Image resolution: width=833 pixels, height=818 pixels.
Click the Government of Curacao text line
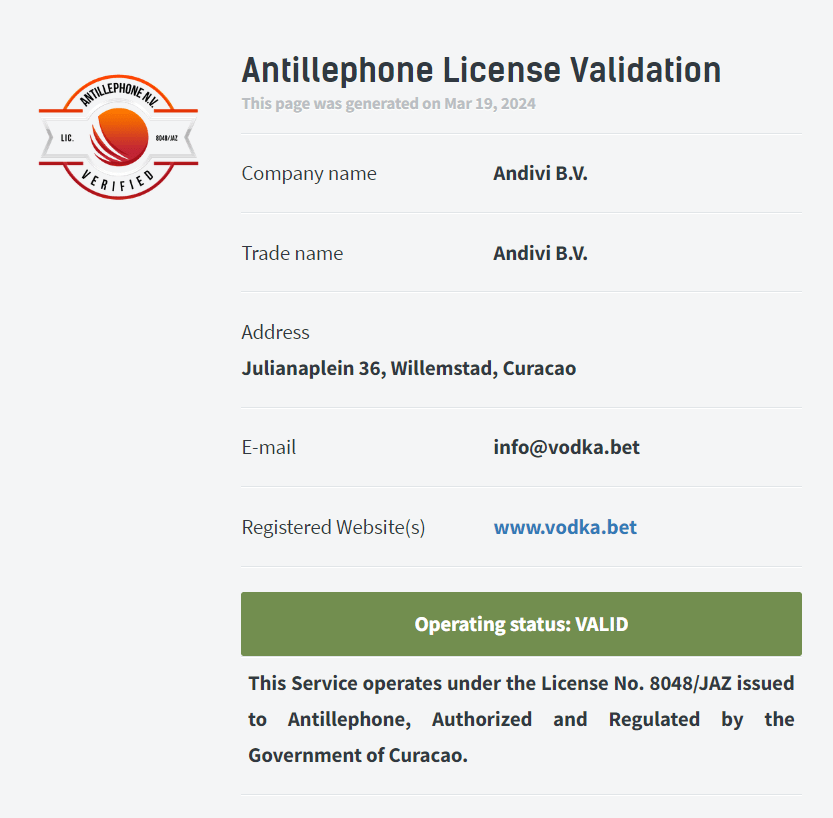click(x=358, y=755)
